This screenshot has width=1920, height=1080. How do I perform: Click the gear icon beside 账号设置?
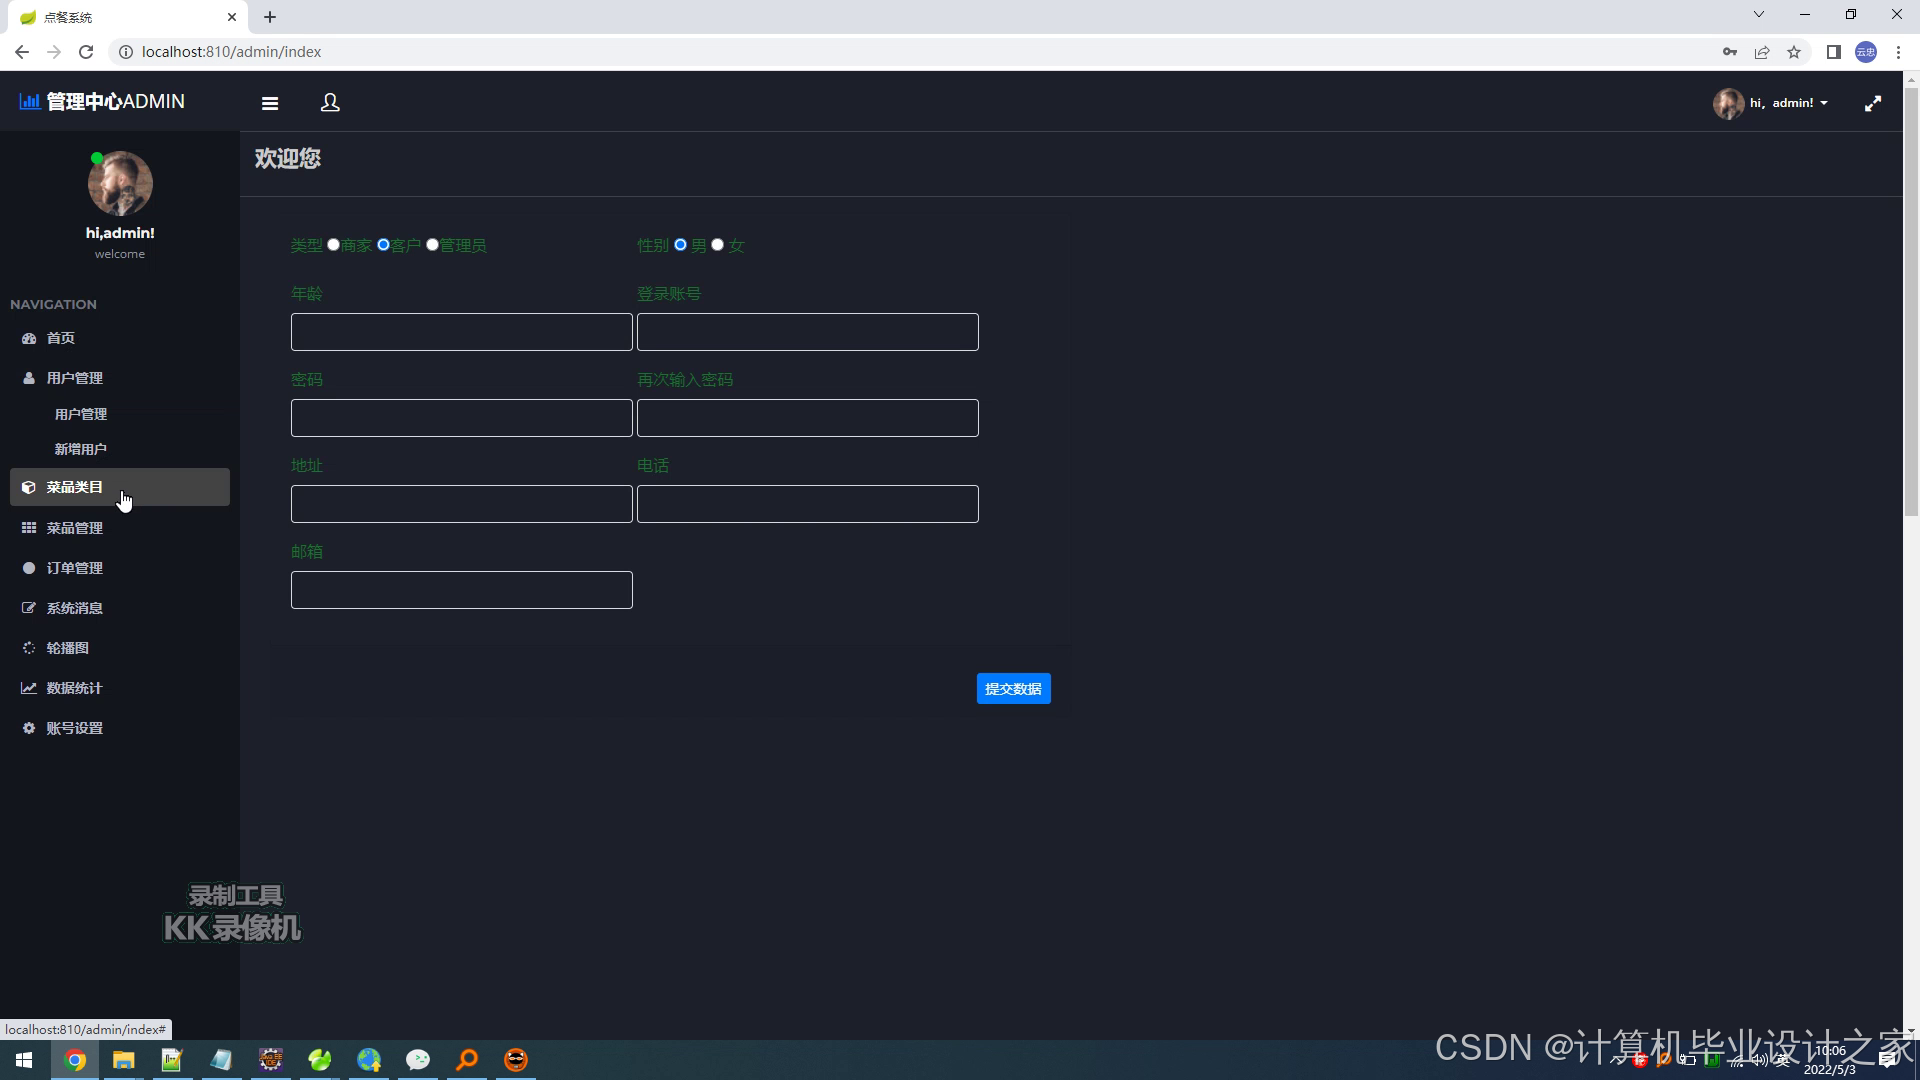click(29, 728)
